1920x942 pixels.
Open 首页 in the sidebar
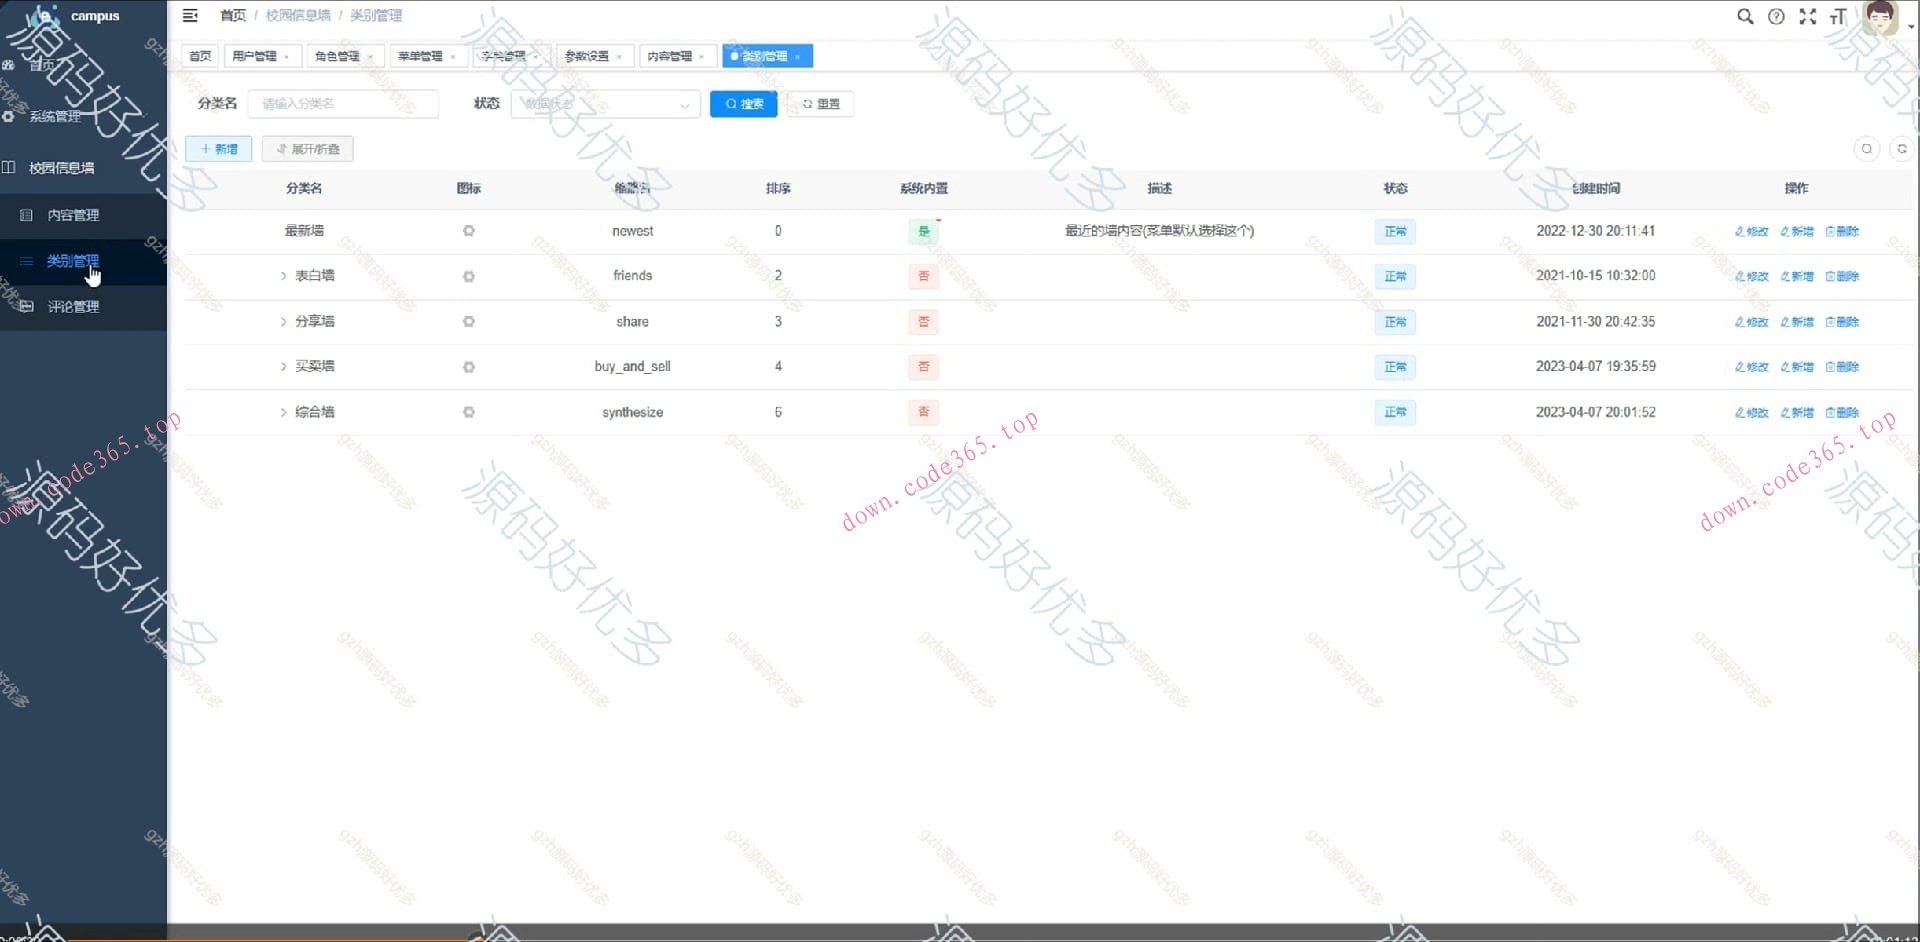point(83,65)
